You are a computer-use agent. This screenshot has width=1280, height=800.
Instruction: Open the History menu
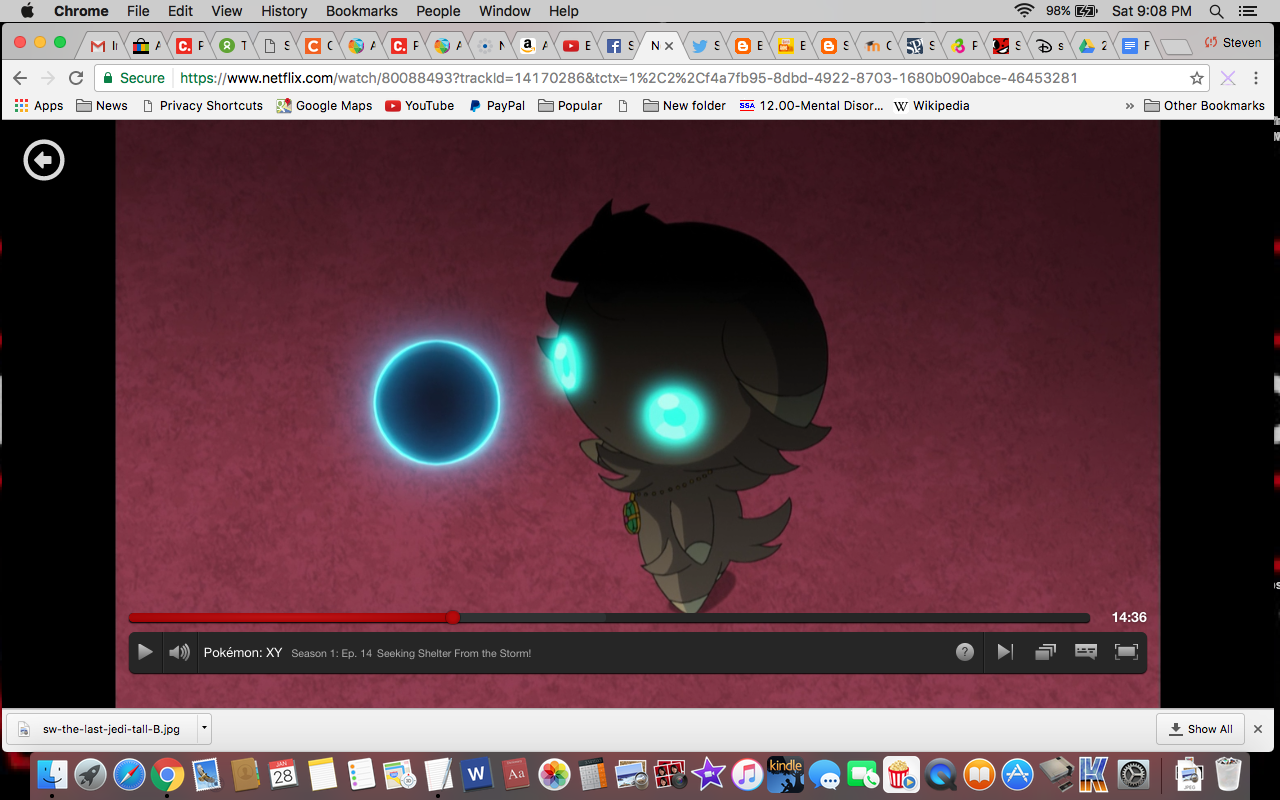(284, 11)
